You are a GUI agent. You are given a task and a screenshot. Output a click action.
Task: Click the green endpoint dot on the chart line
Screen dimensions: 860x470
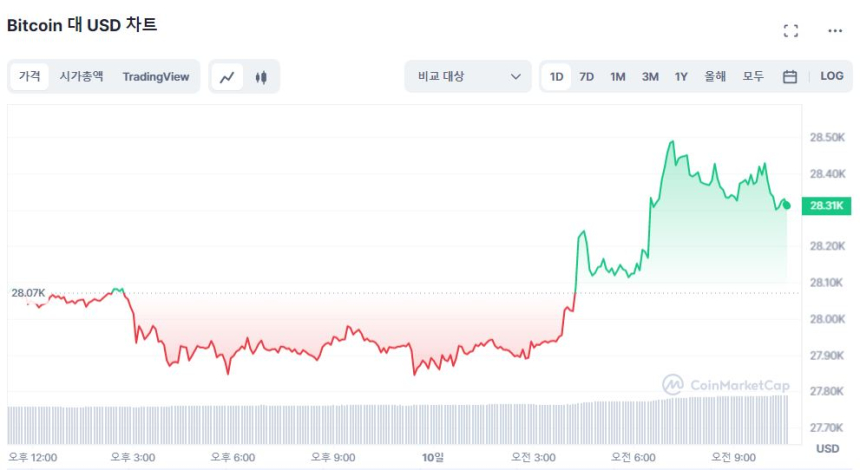[787, 205]
